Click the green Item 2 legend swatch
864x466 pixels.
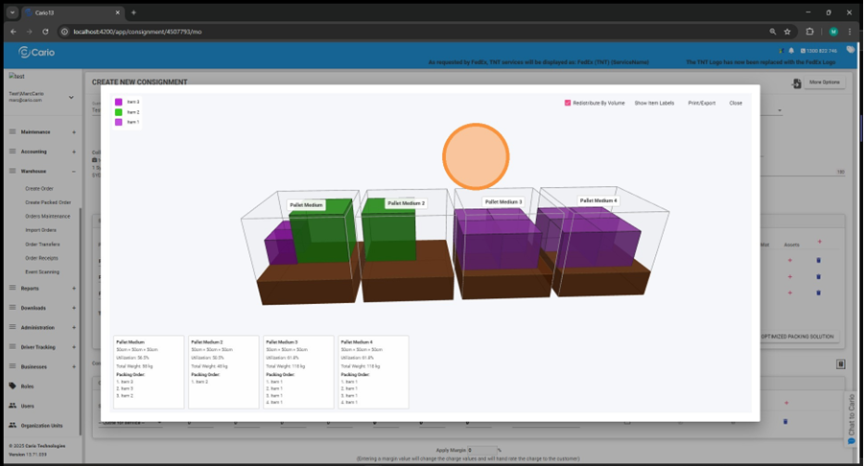click(x=118, y=112)
